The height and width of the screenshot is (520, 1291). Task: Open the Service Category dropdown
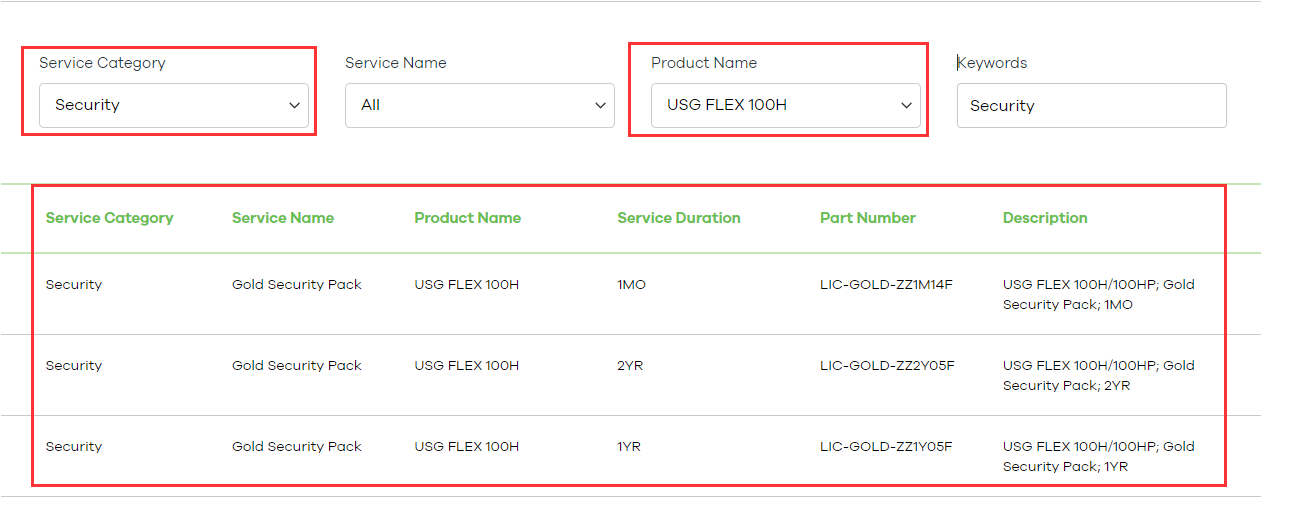(x=174, y=105)
